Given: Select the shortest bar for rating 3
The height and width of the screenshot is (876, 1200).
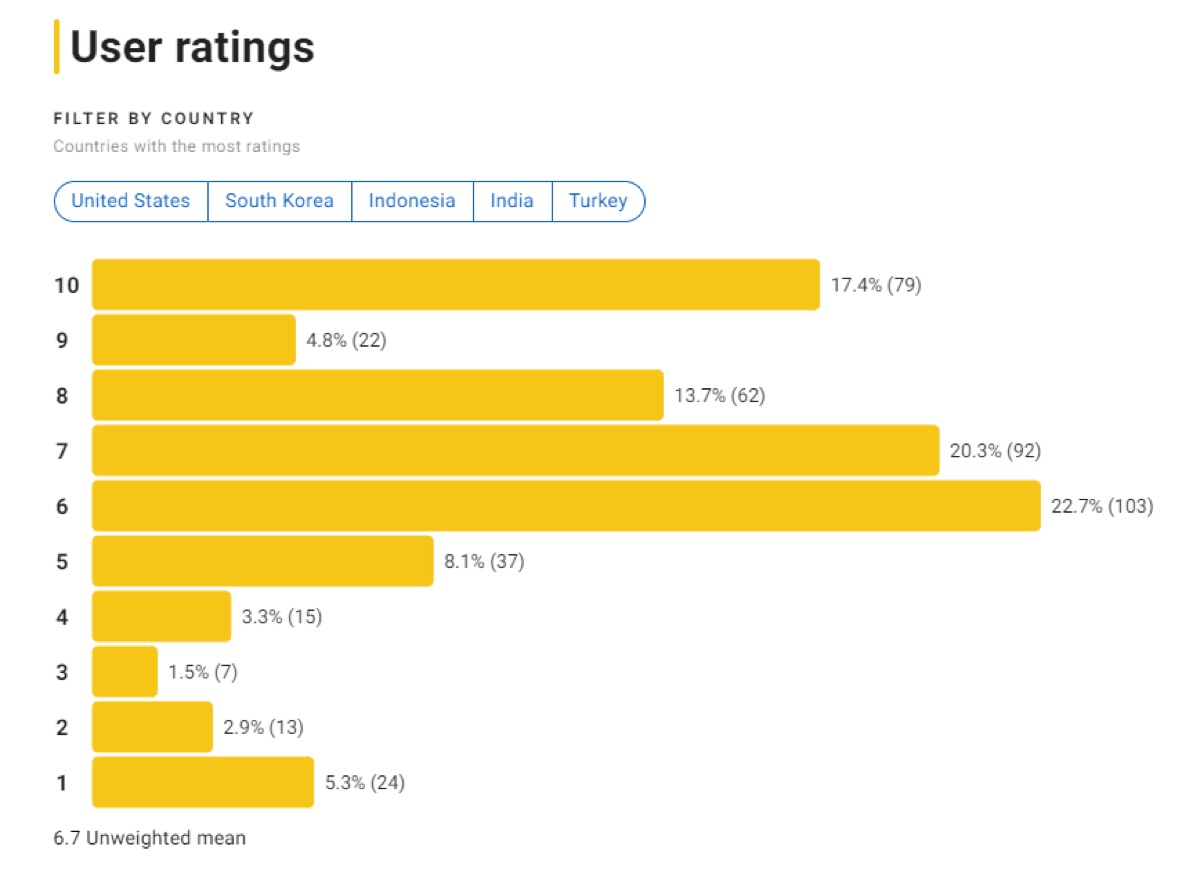Looking at the screenshot, I should (x=122, y=672).
